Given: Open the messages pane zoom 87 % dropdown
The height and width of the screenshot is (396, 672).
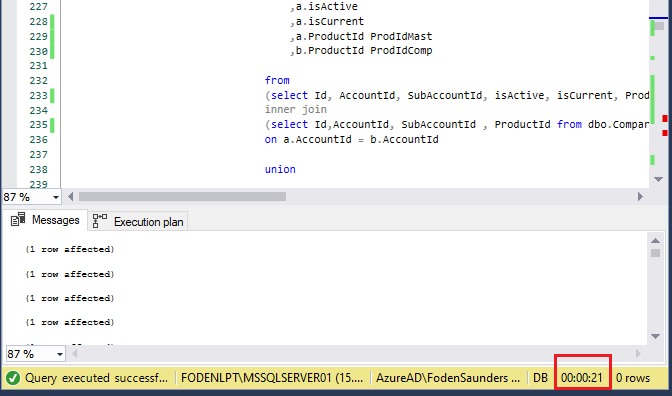Looking at the screenshot, I should (x=36, y=354).
